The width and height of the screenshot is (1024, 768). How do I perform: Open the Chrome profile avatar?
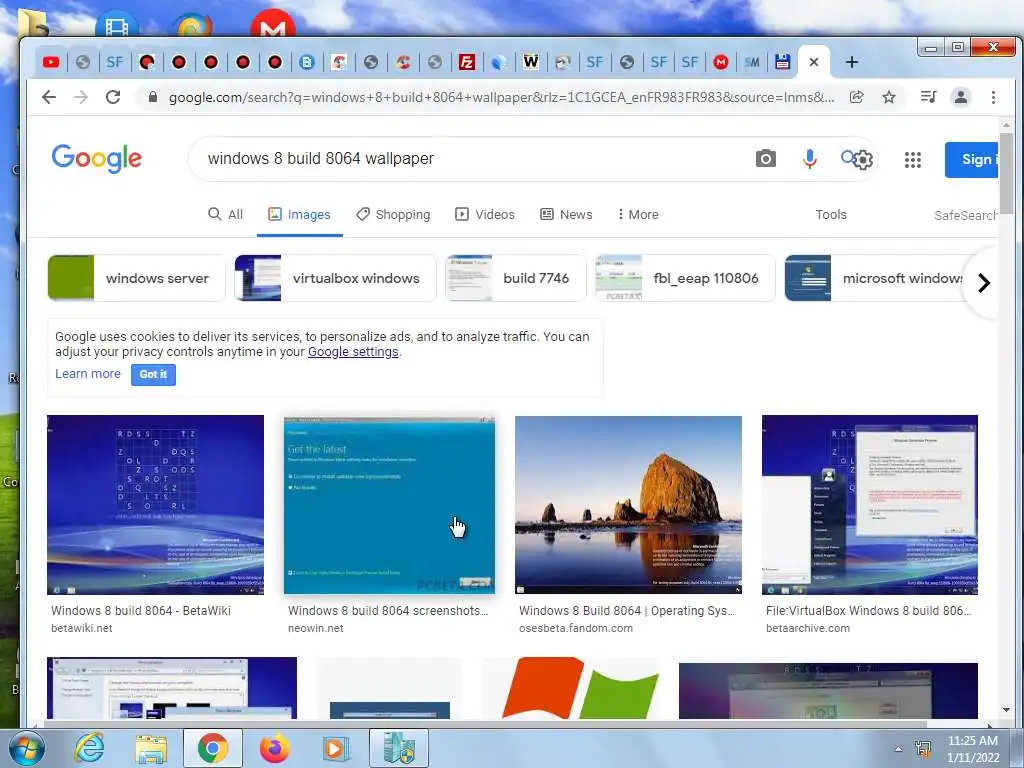coord(961,97)
